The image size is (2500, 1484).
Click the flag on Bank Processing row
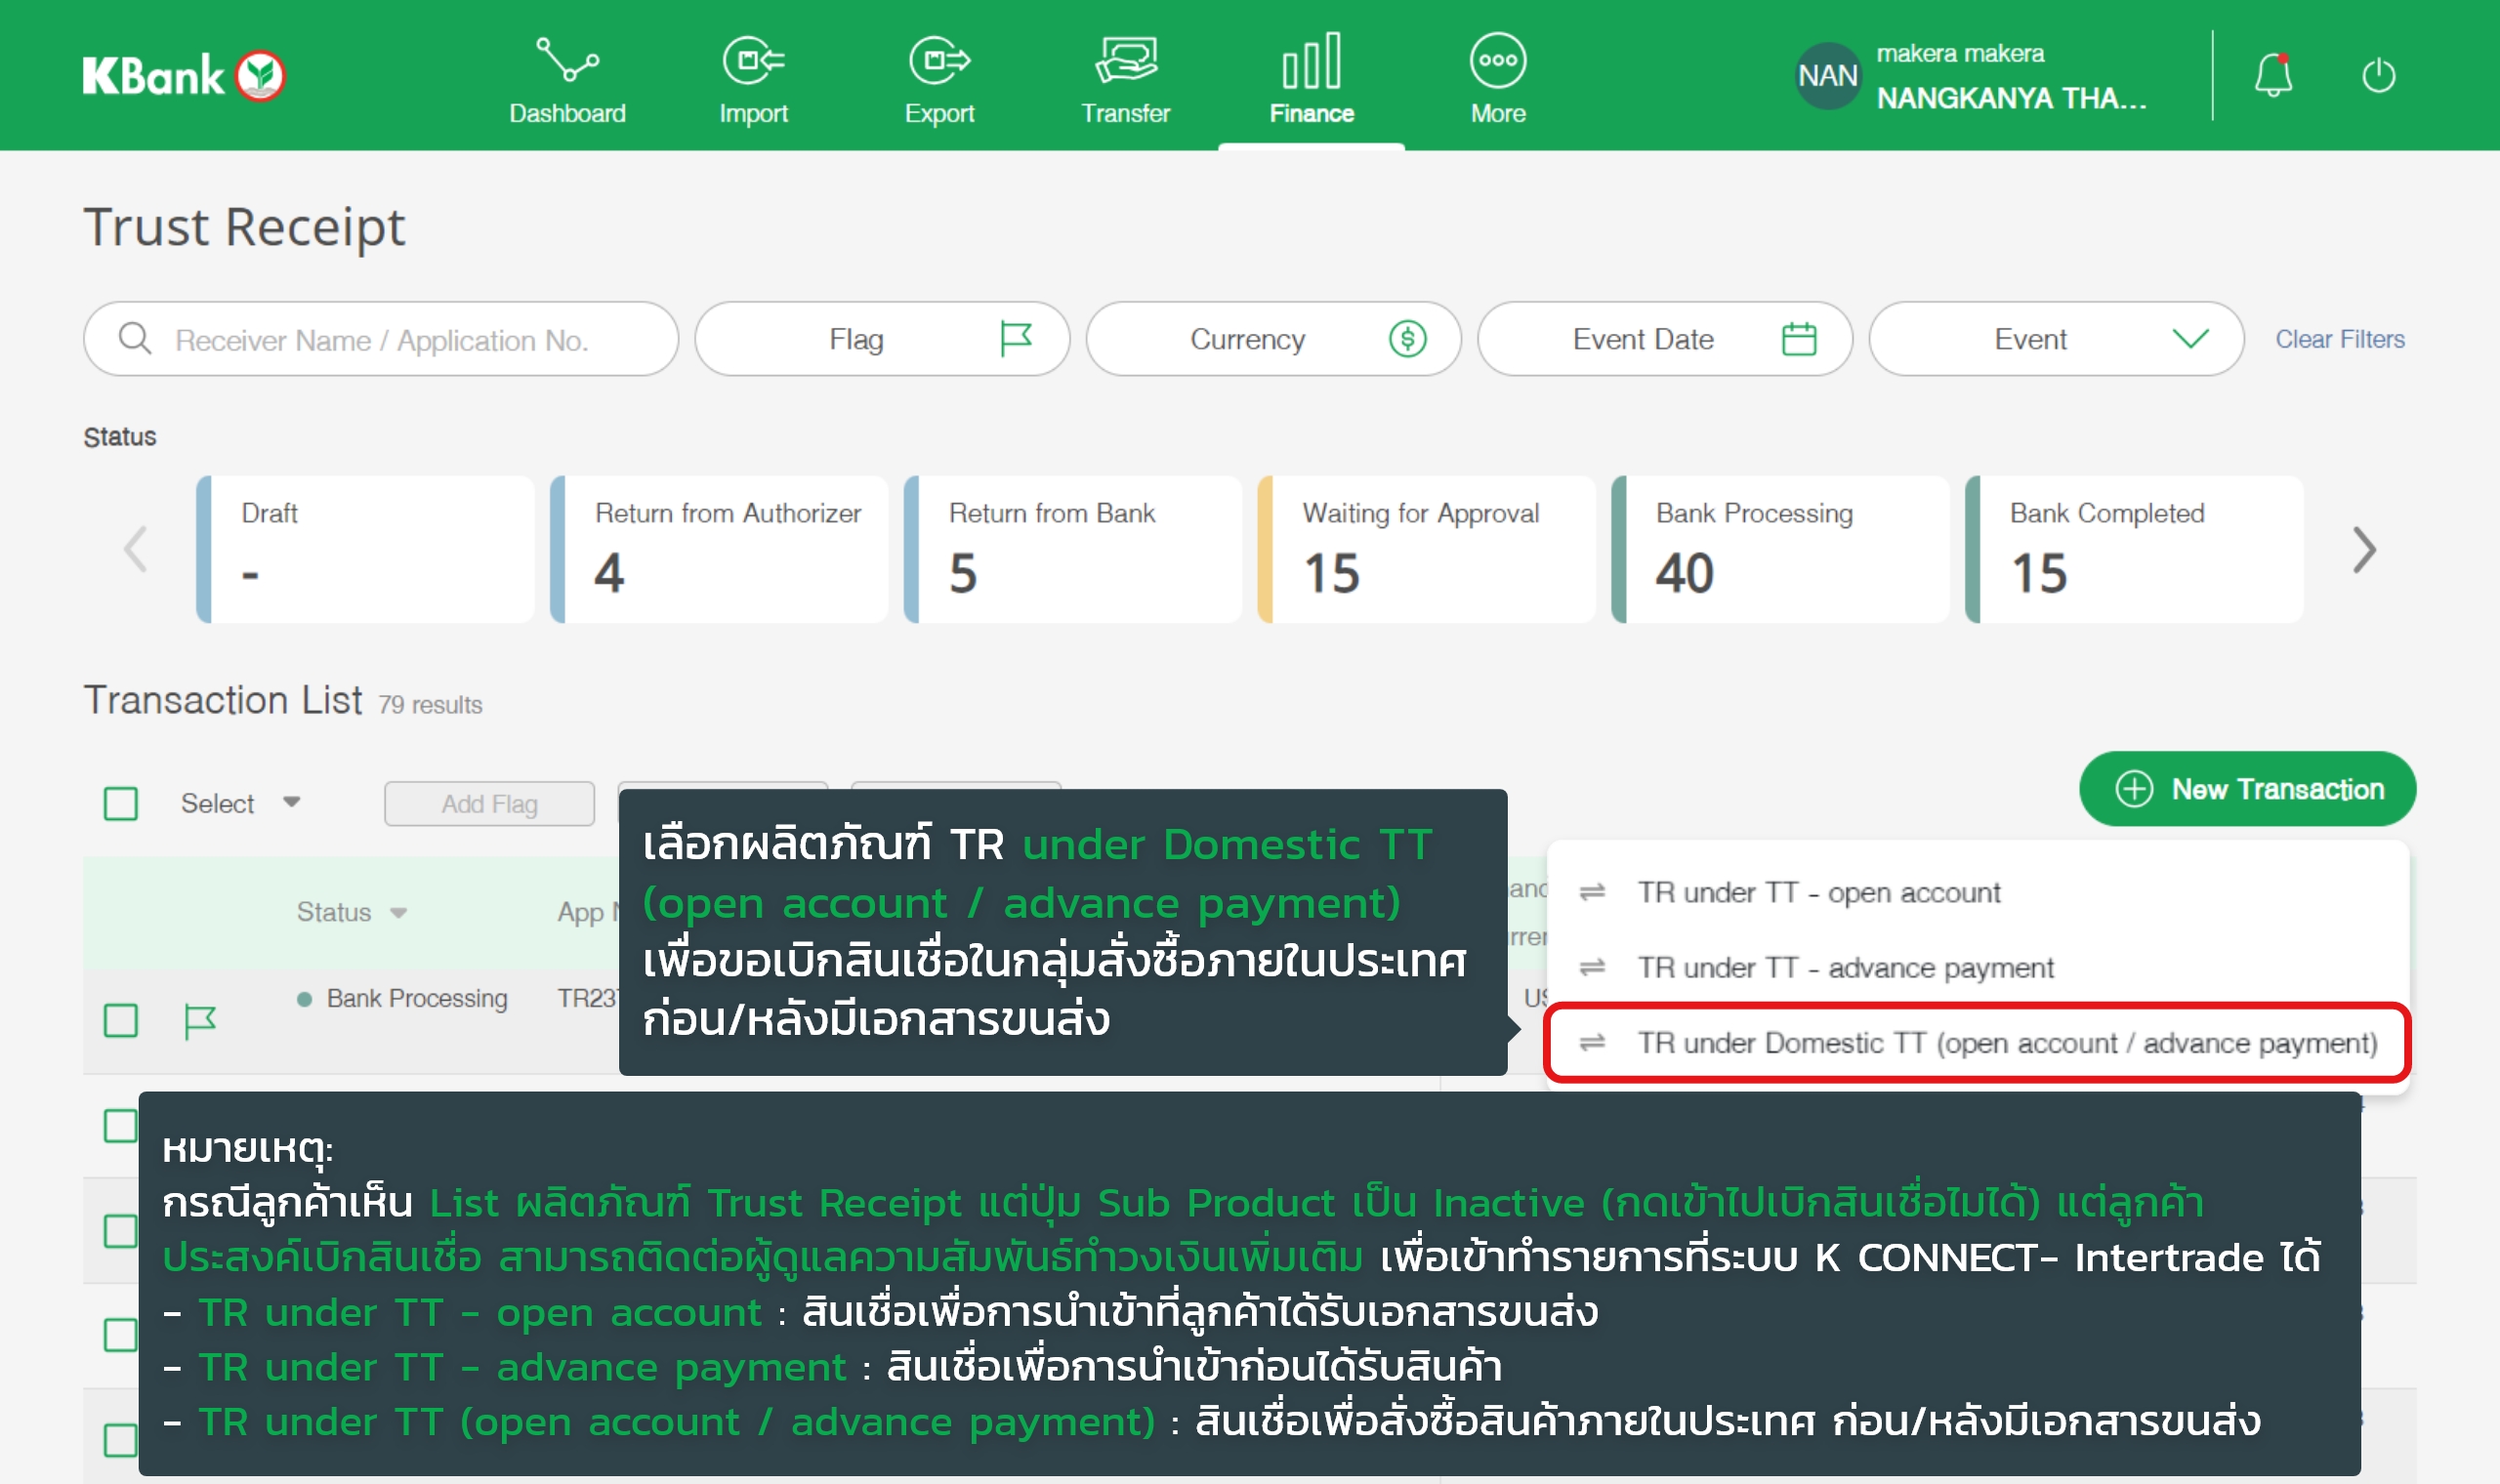[200, 1021]
